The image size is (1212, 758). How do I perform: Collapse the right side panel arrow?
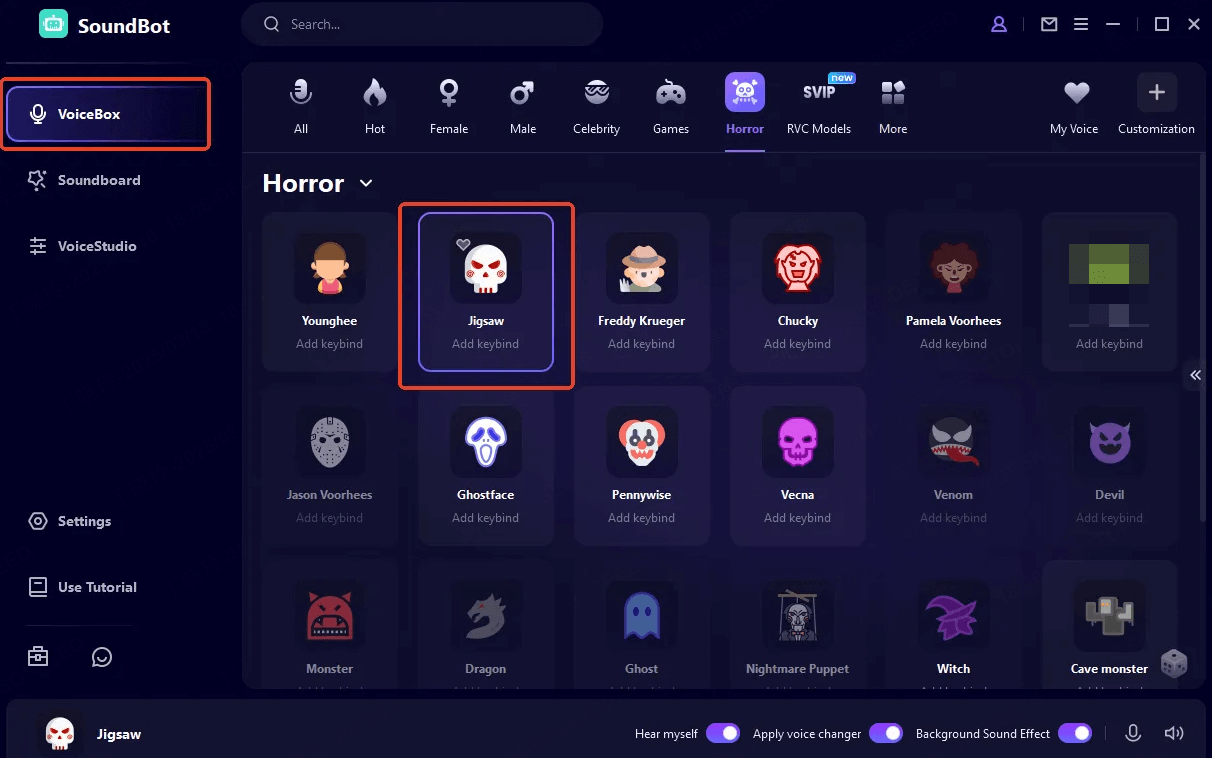point(1195,375)
